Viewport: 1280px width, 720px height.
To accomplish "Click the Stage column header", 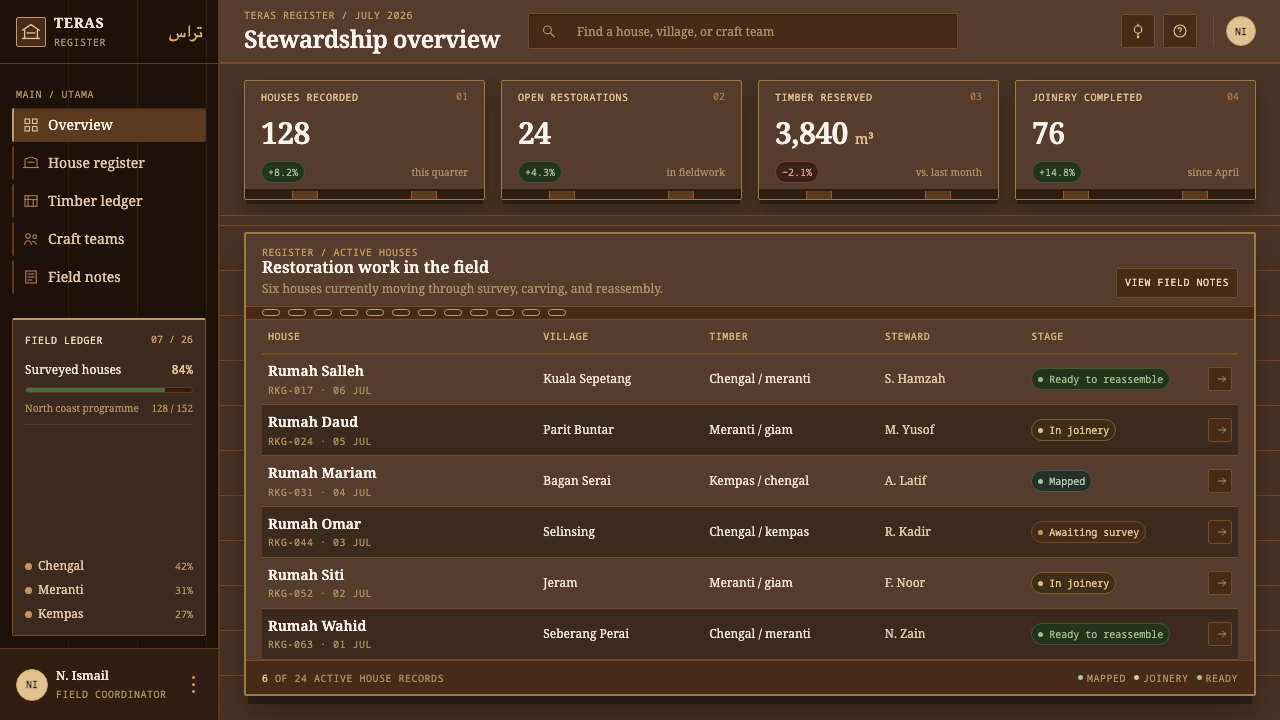I will [x=1047, y=337].
